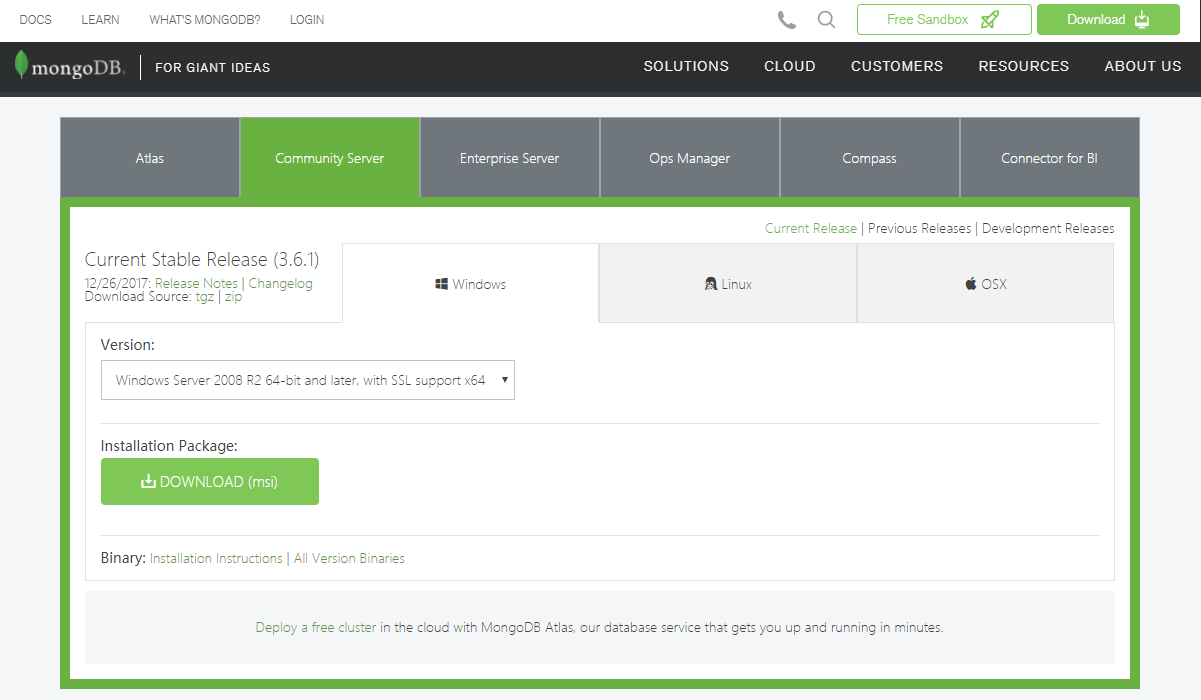Open the Enterprise Server tab
Image resolution: width=1201 pixels, height=700 pixels.
[510, 158]
